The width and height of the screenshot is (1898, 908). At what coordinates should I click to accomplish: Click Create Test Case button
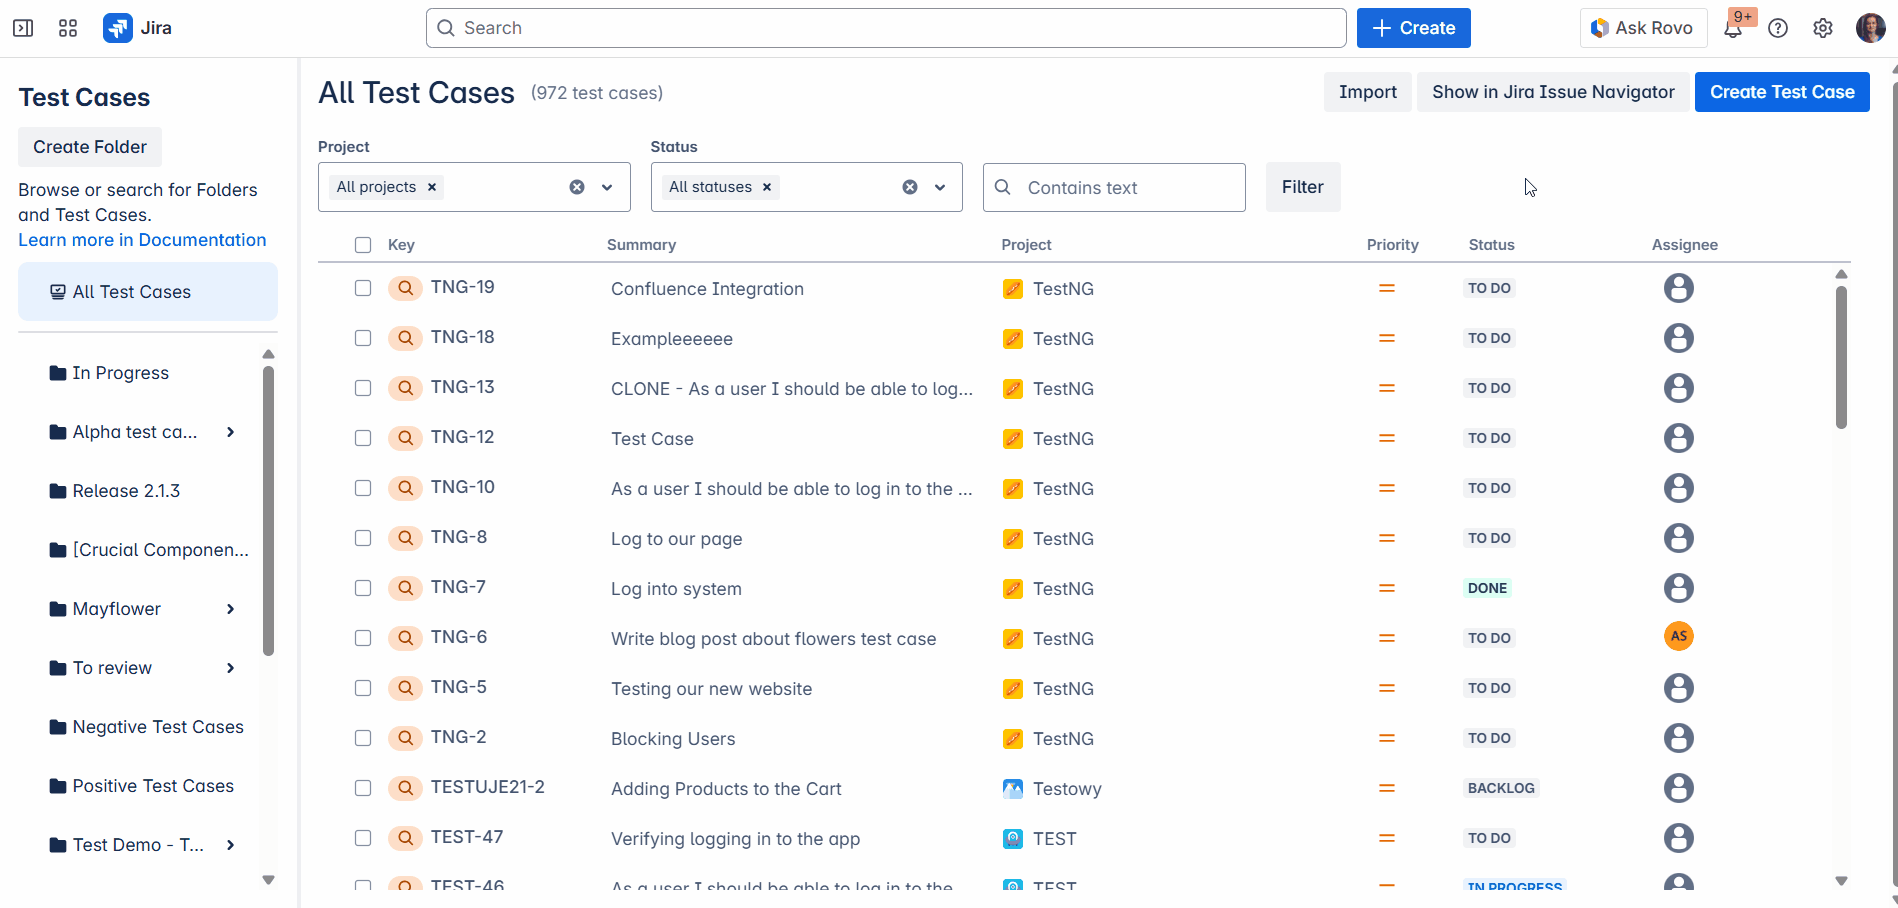[x=1782, y=92]
